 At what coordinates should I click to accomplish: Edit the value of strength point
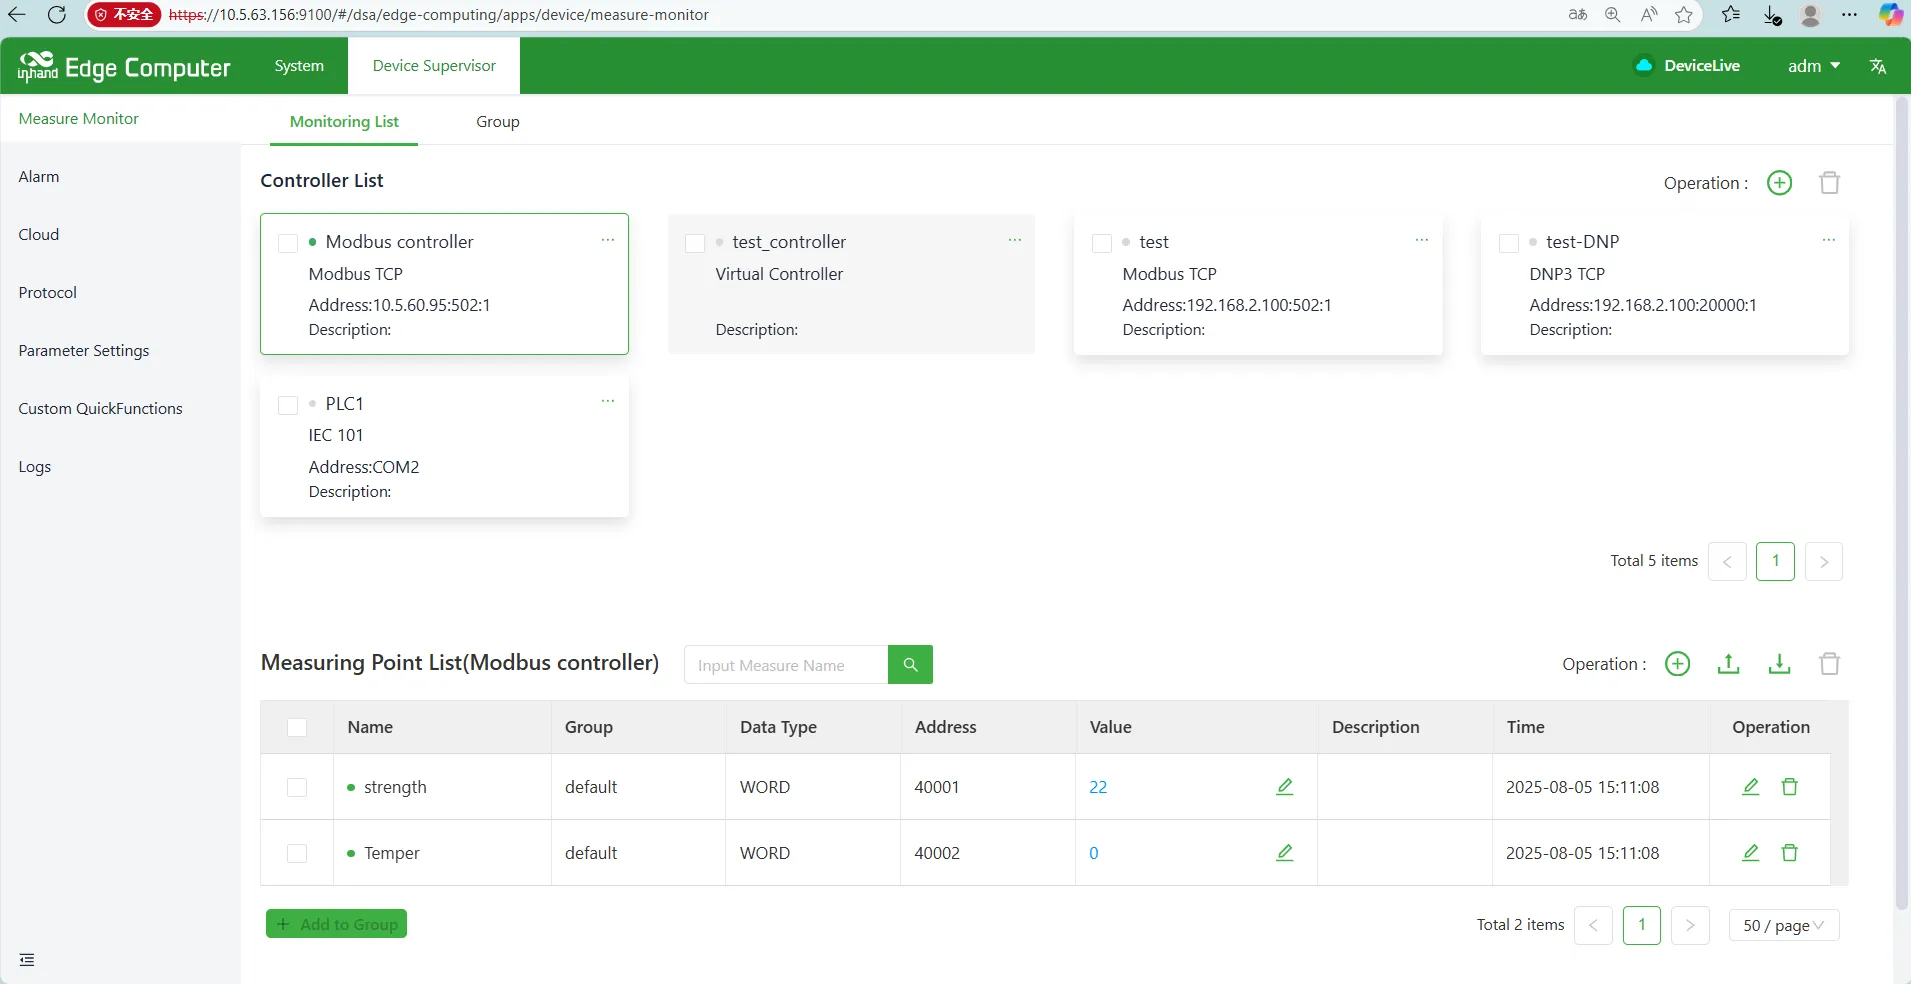point(1285,787)
